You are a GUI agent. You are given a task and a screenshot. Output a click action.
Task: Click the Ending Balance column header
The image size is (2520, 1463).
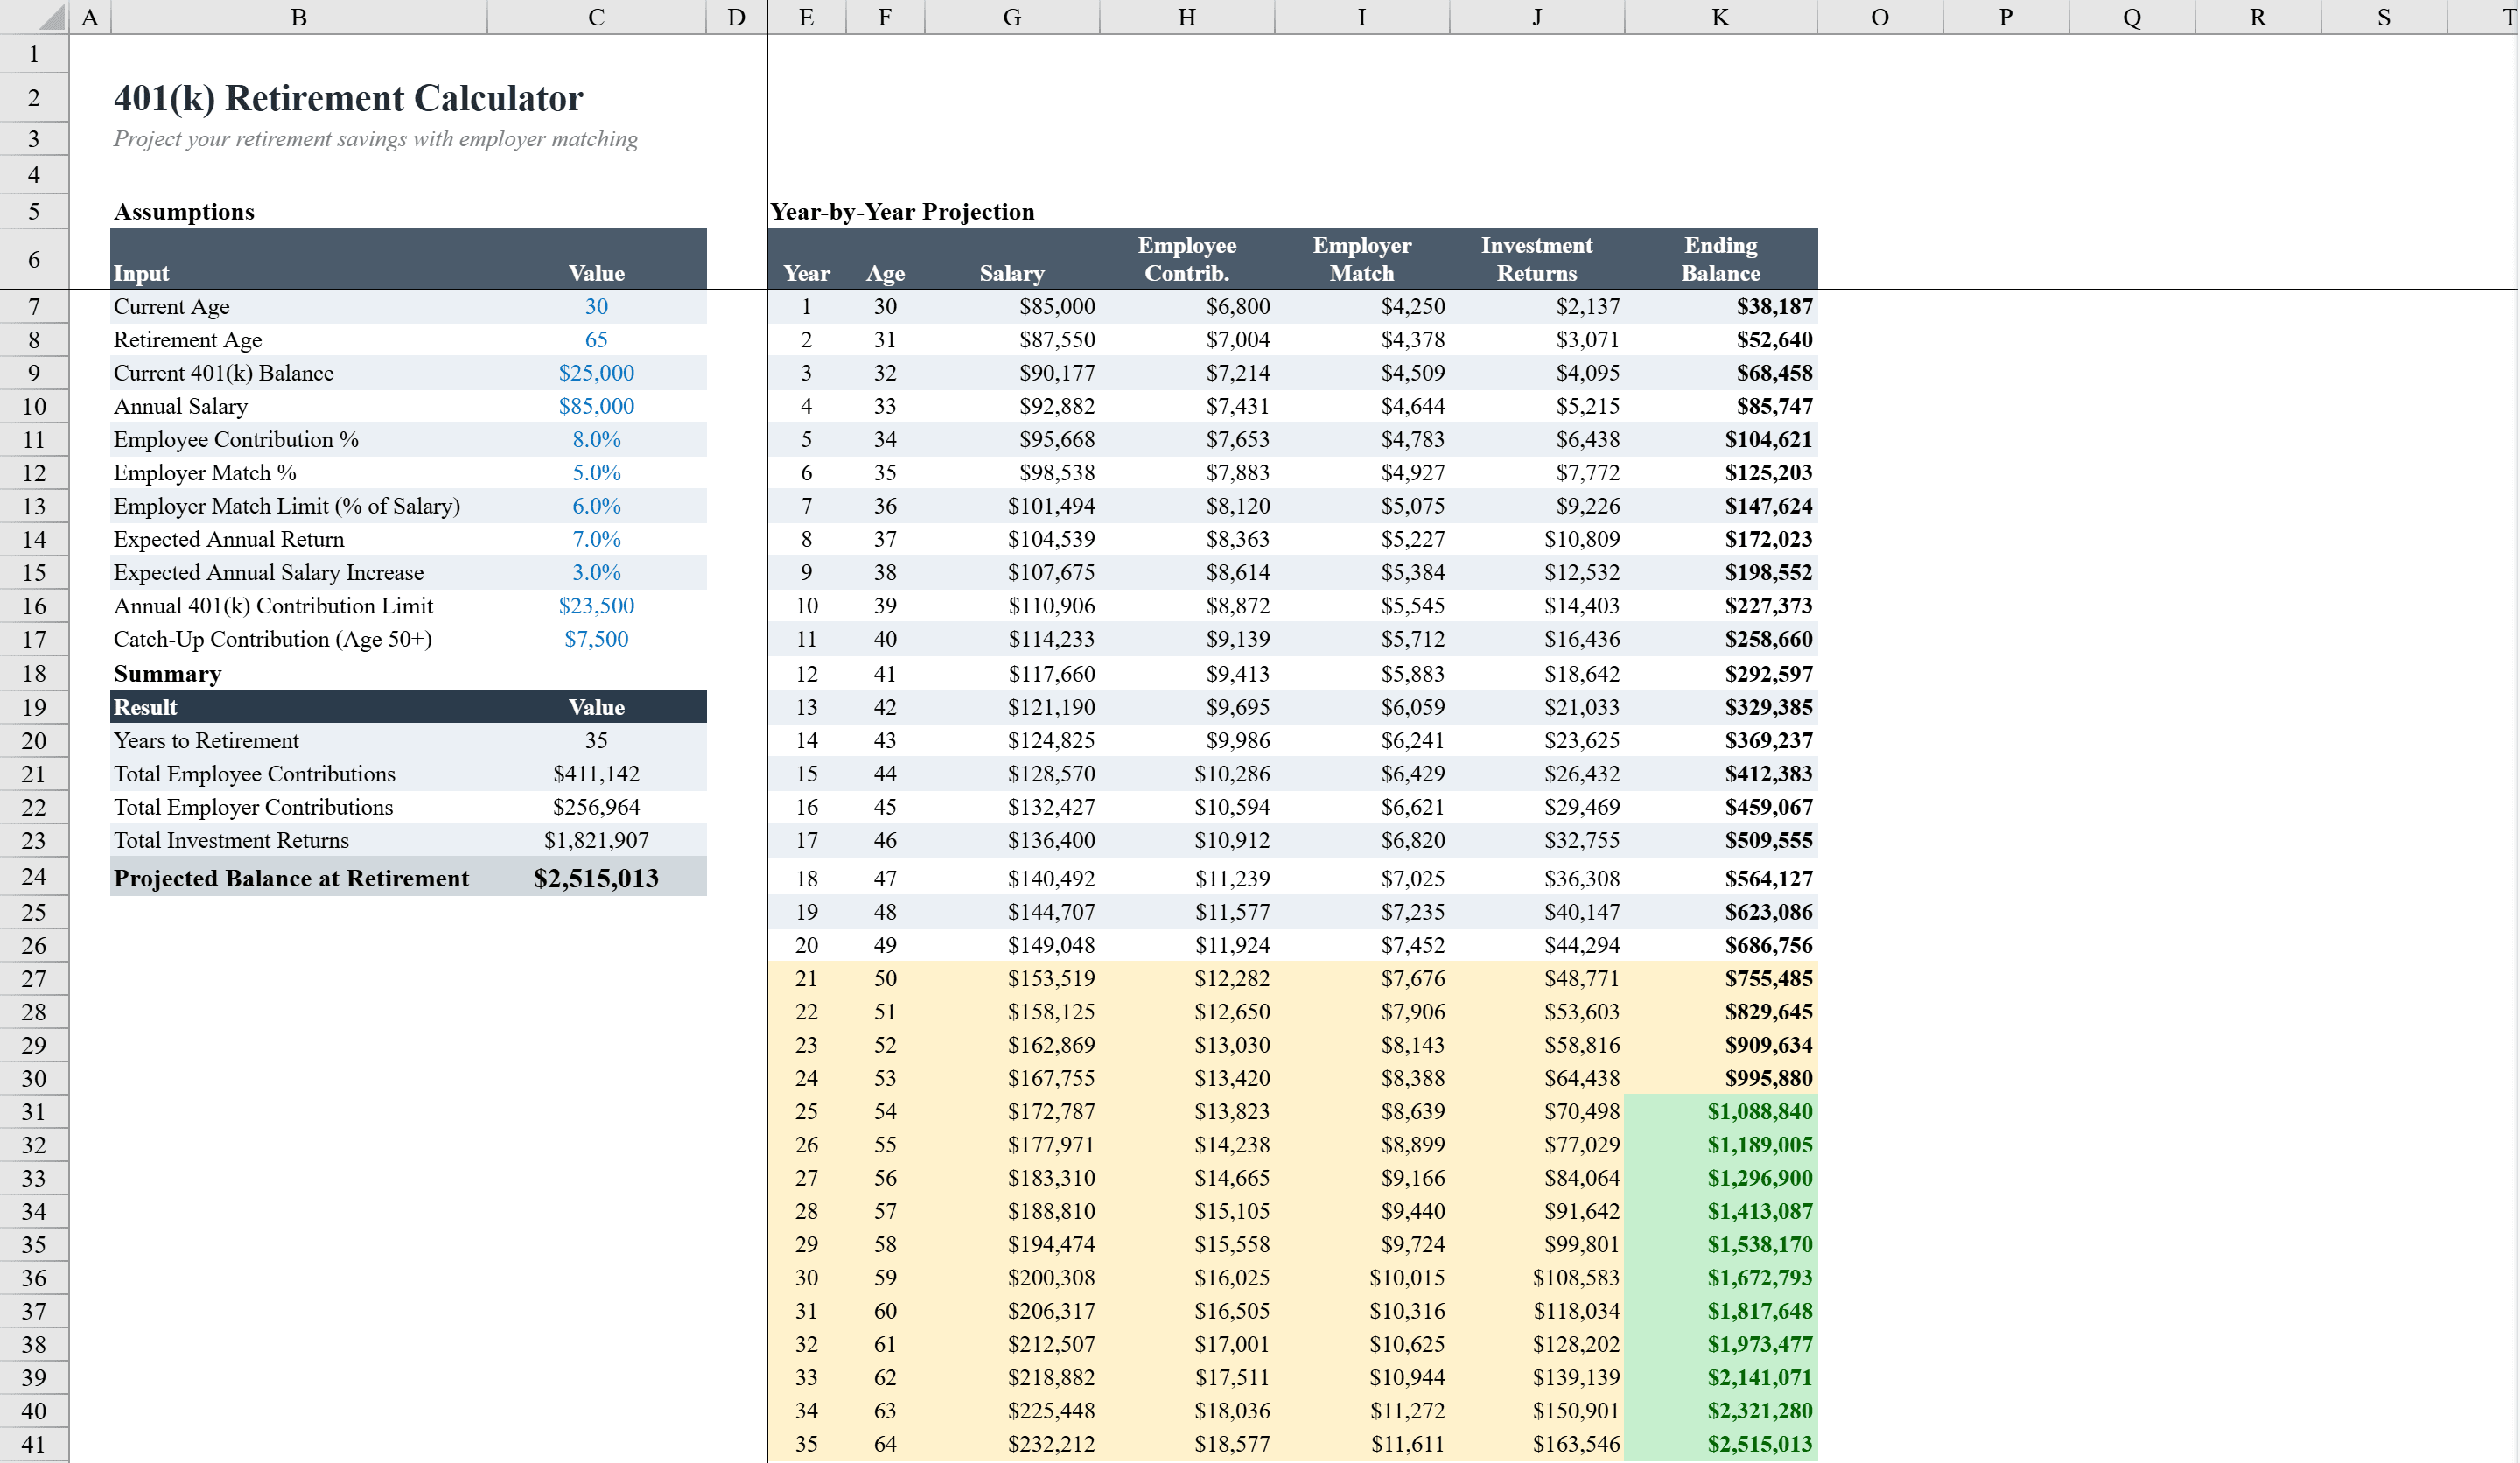[x=1722, y=258]
